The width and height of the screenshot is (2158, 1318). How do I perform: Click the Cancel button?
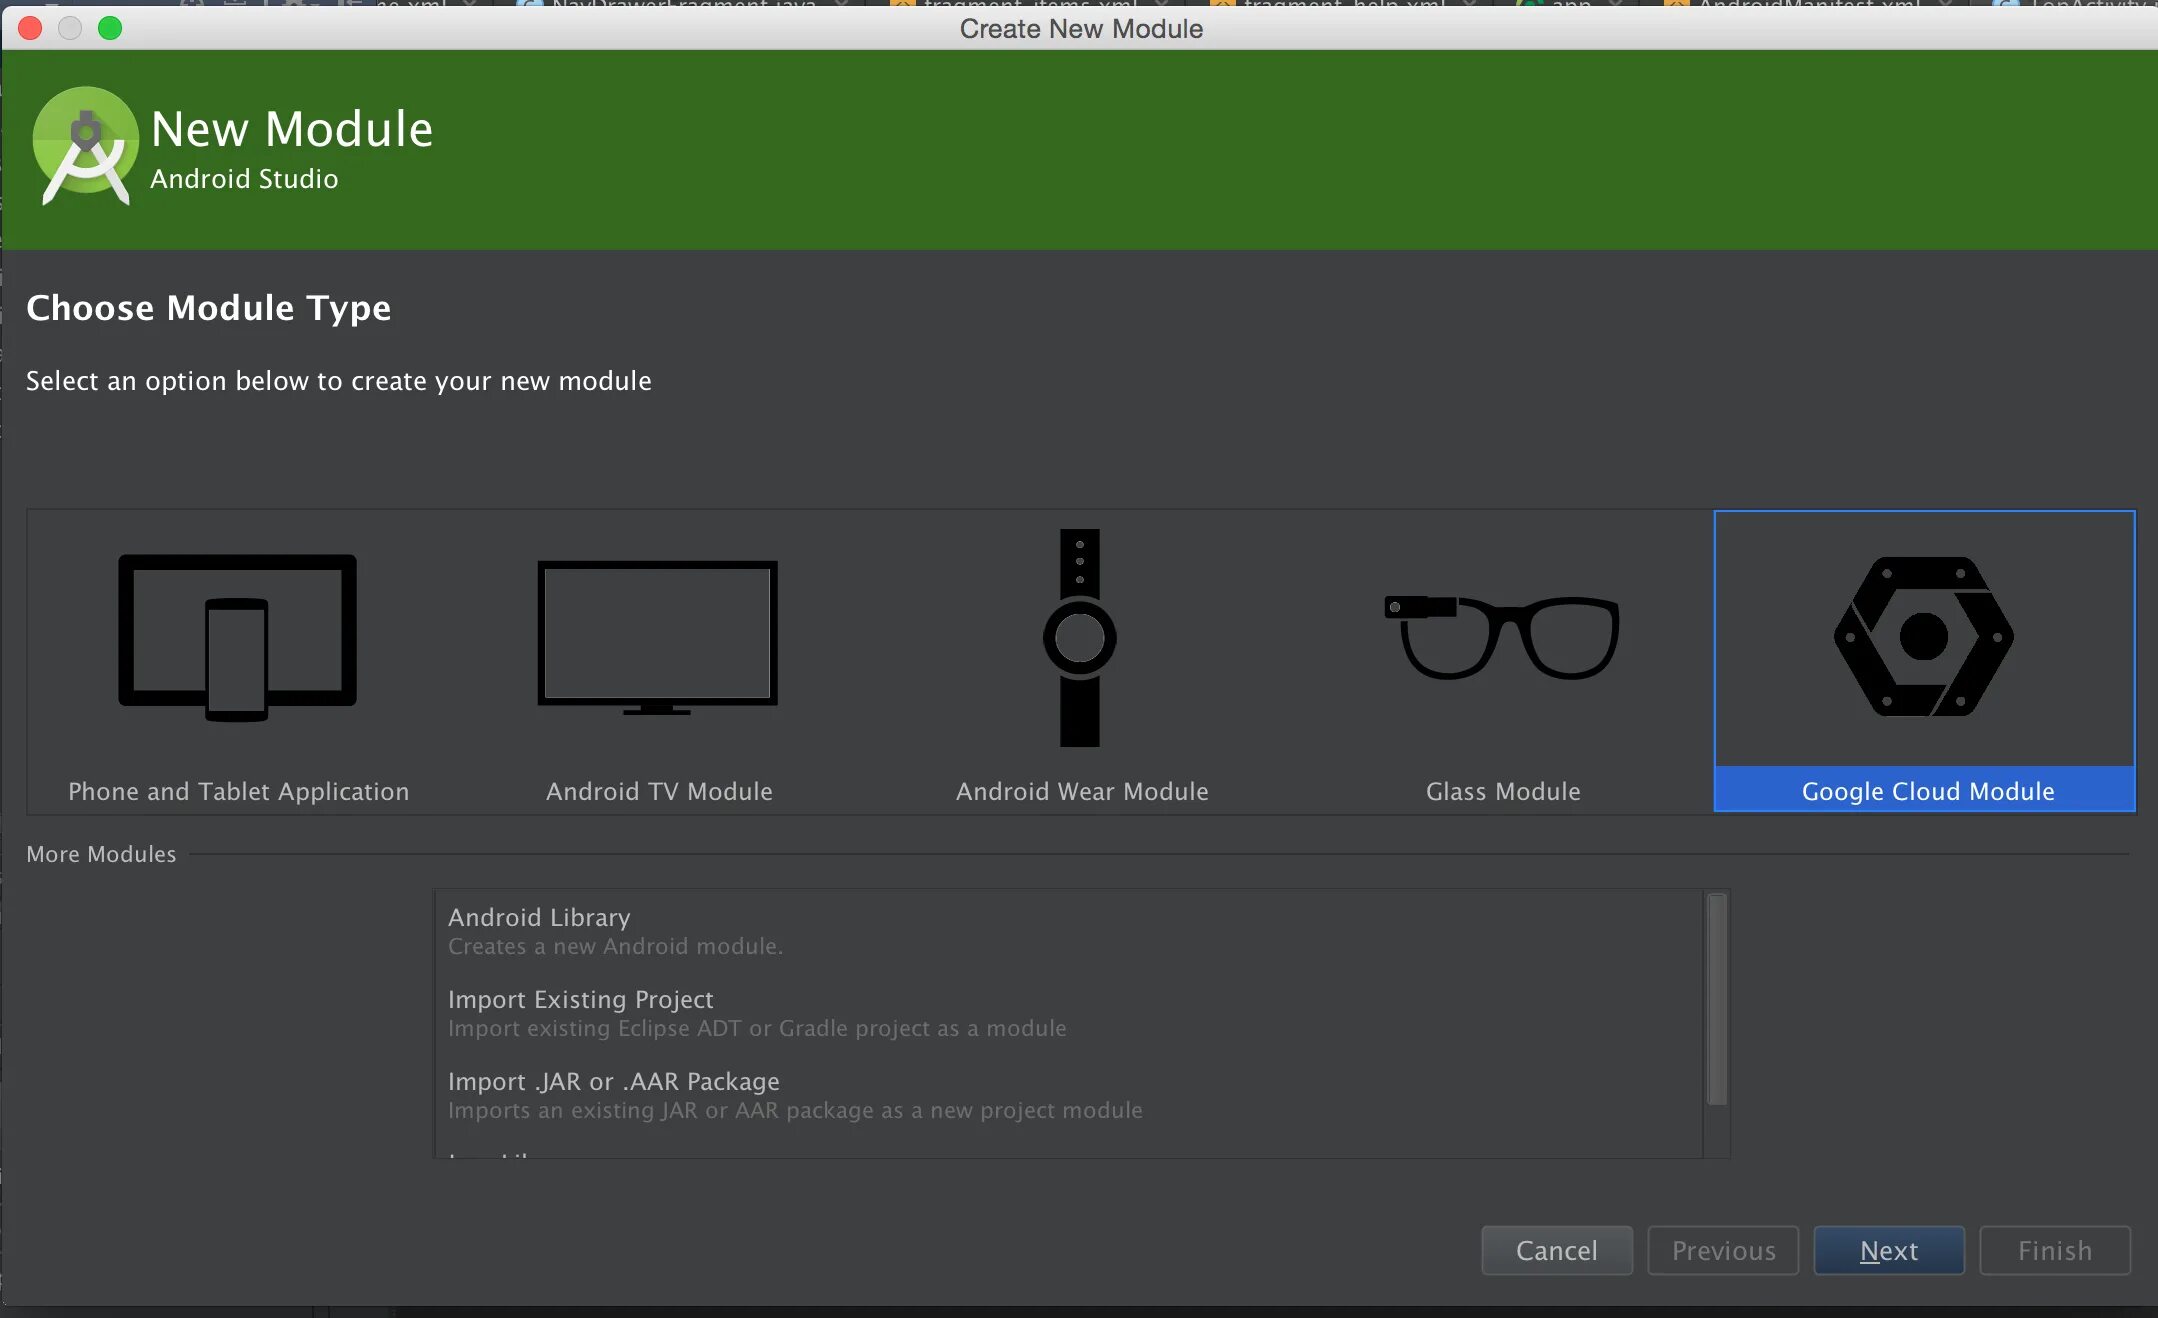point(1557,1250)
